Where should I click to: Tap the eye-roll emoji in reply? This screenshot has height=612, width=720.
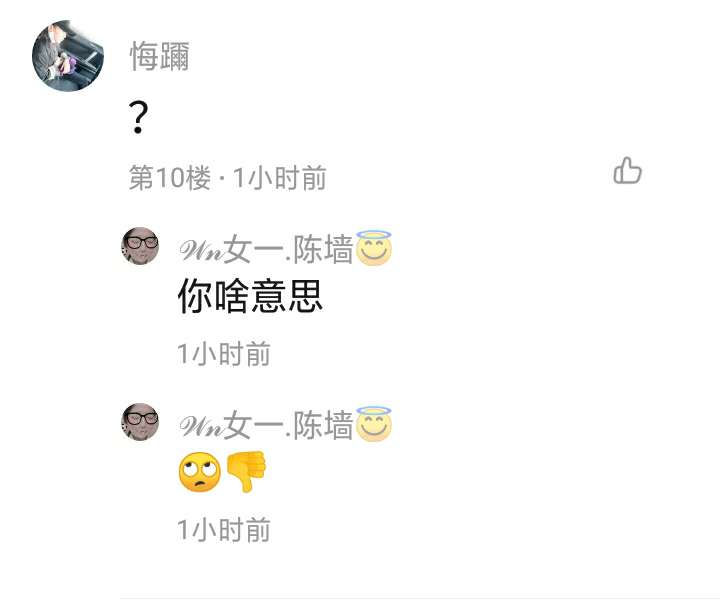click(199, 472)
